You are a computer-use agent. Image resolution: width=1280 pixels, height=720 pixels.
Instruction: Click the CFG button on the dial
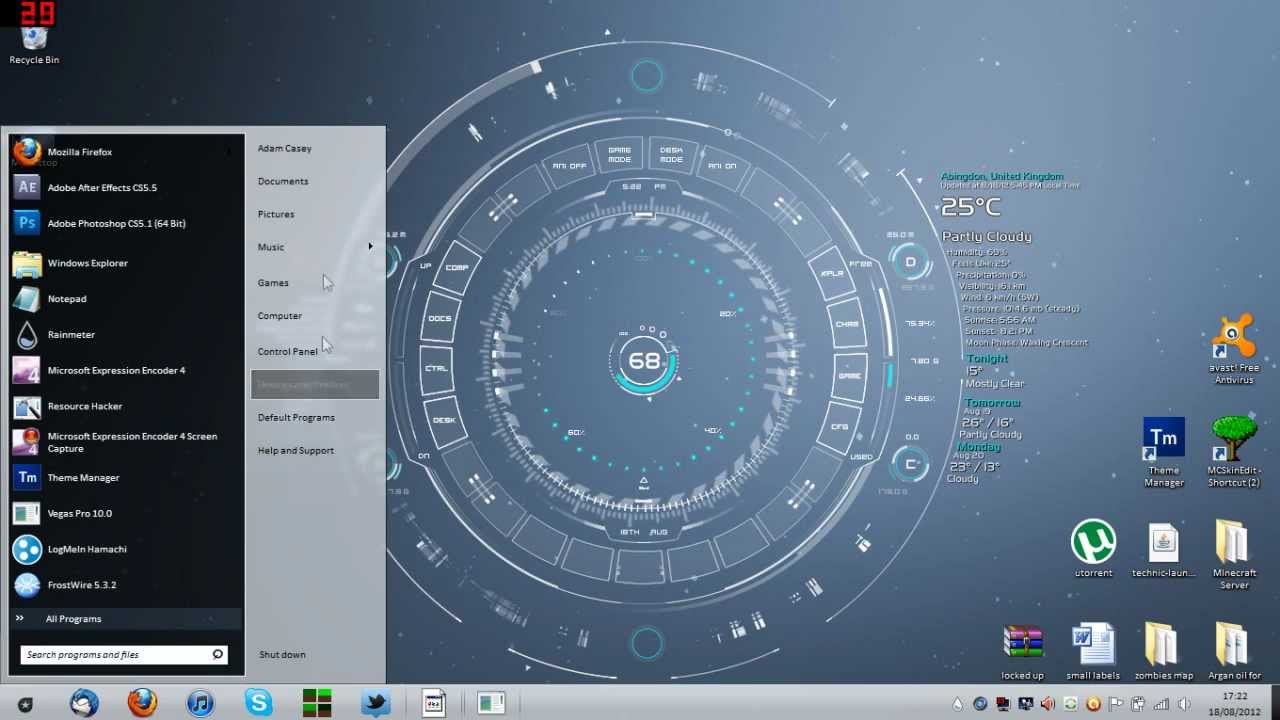pyautogui.click(x=839, y=427)
